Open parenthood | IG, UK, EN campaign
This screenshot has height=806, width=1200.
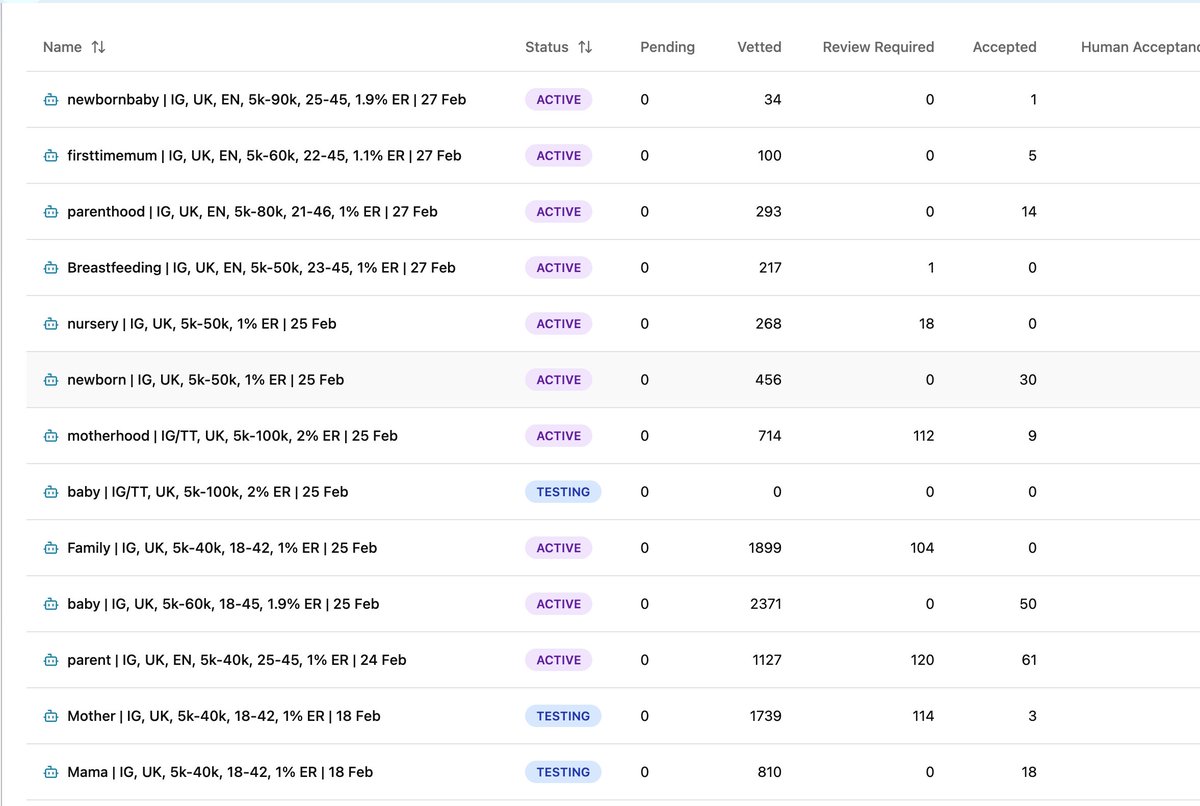252,212
